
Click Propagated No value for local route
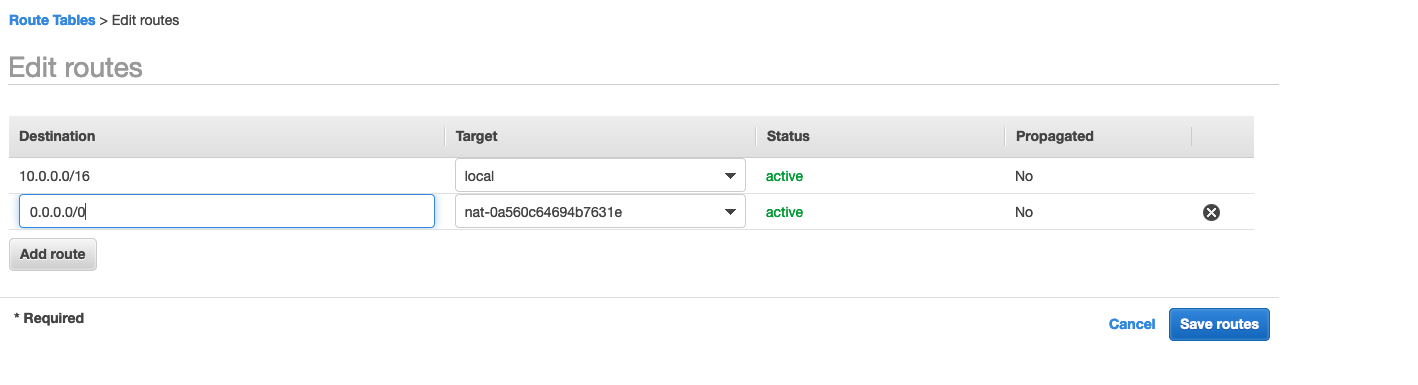(x=1024, y=176)
